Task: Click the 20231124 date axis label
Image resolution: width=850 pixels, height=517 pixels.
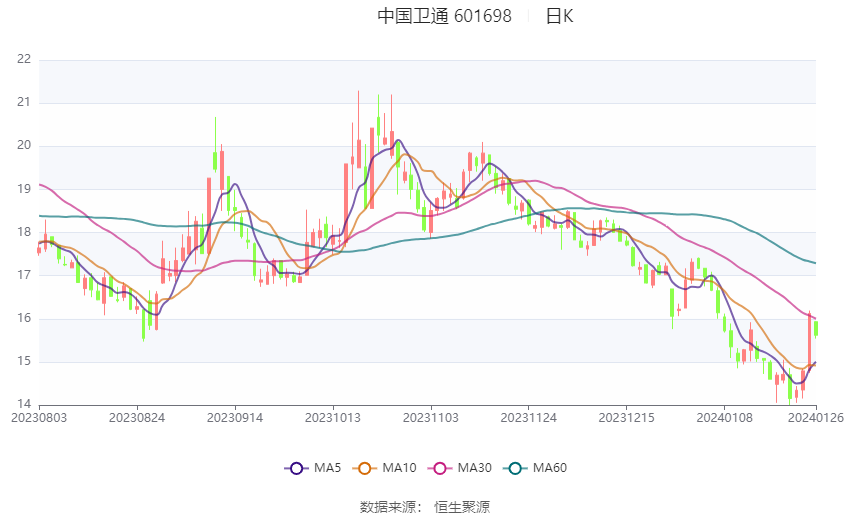Action: 529,418
